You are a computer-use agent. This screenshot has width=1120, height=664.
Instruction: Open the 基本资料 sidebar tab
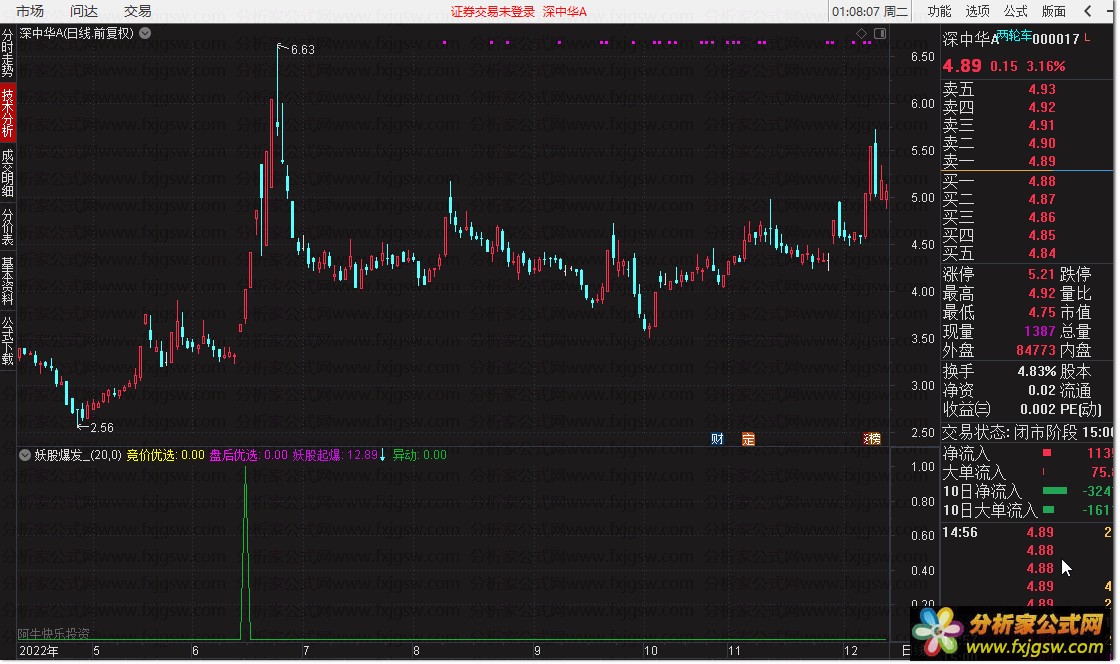(8, 281)
